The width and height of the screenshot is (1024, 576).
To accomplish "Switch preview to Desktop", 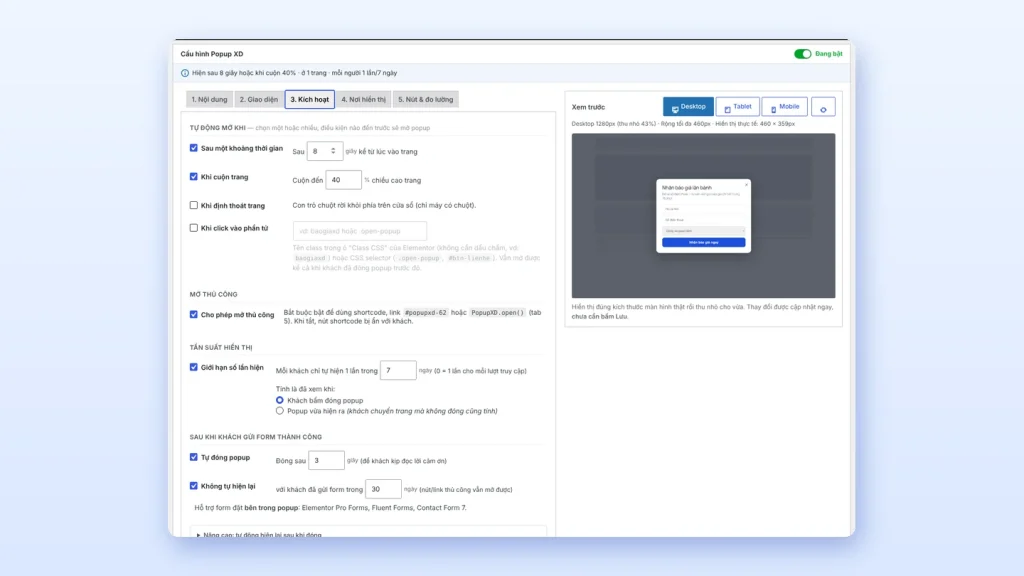I will coord(688,106).
